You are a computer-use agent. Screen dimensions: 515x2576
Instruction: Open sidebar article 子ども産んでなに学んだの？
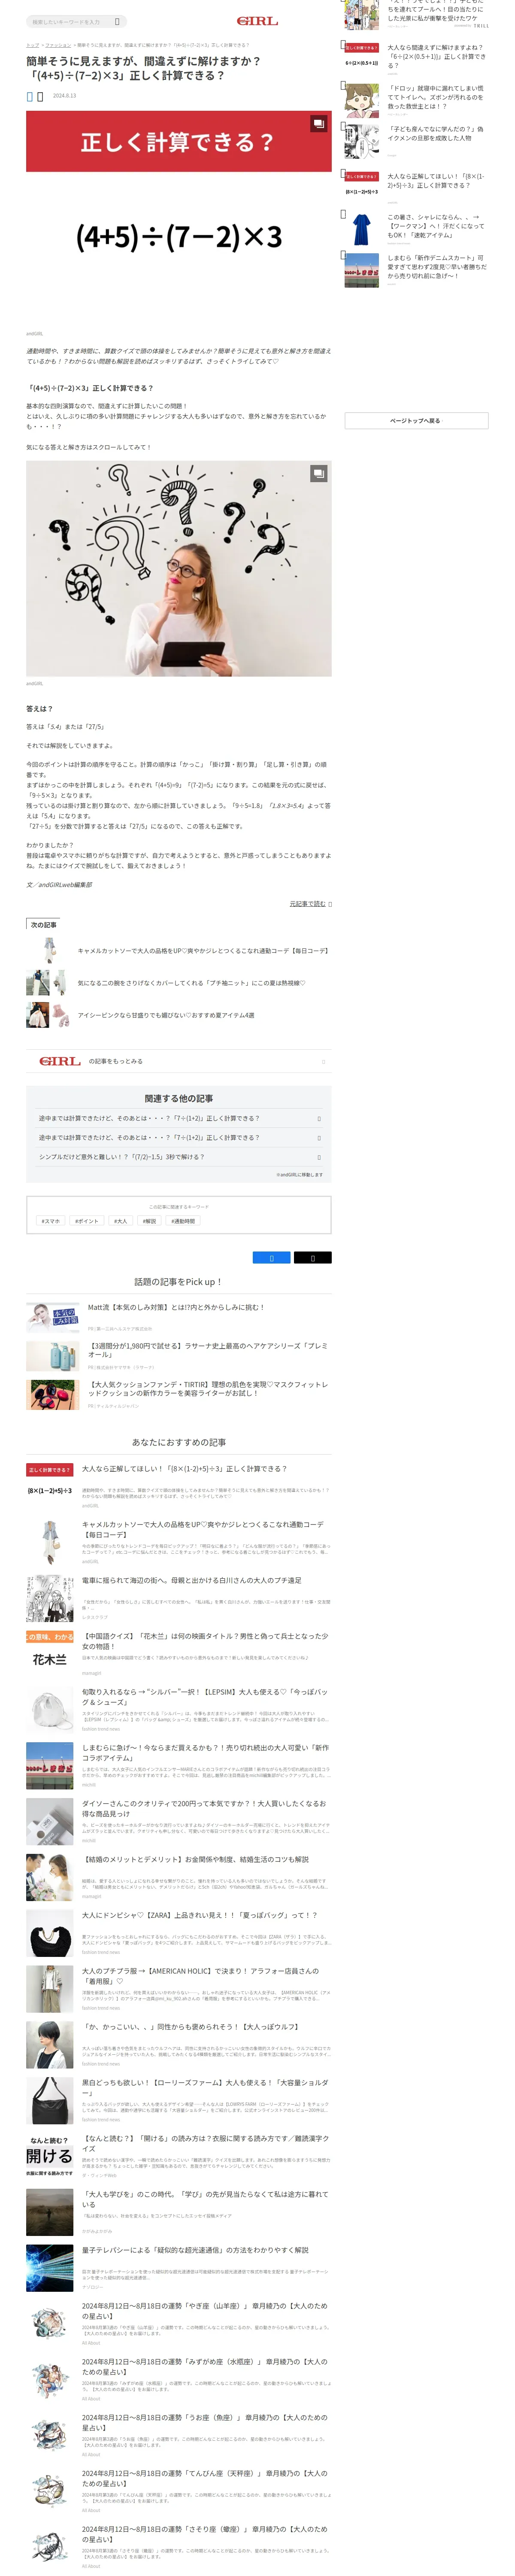[x=436, y=133]
